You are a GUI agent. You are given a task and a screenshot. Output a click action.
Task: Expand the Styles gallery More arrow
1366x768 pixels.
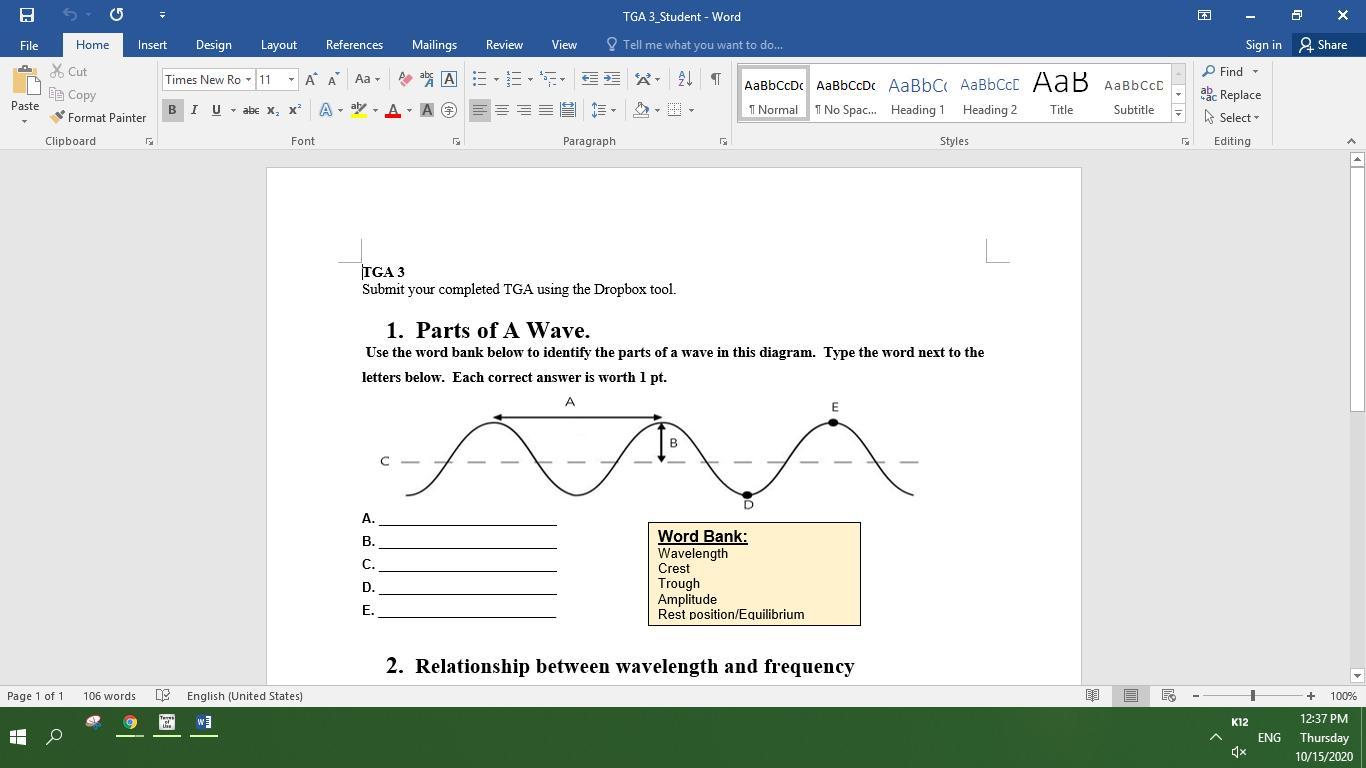tap(1178, 114)
